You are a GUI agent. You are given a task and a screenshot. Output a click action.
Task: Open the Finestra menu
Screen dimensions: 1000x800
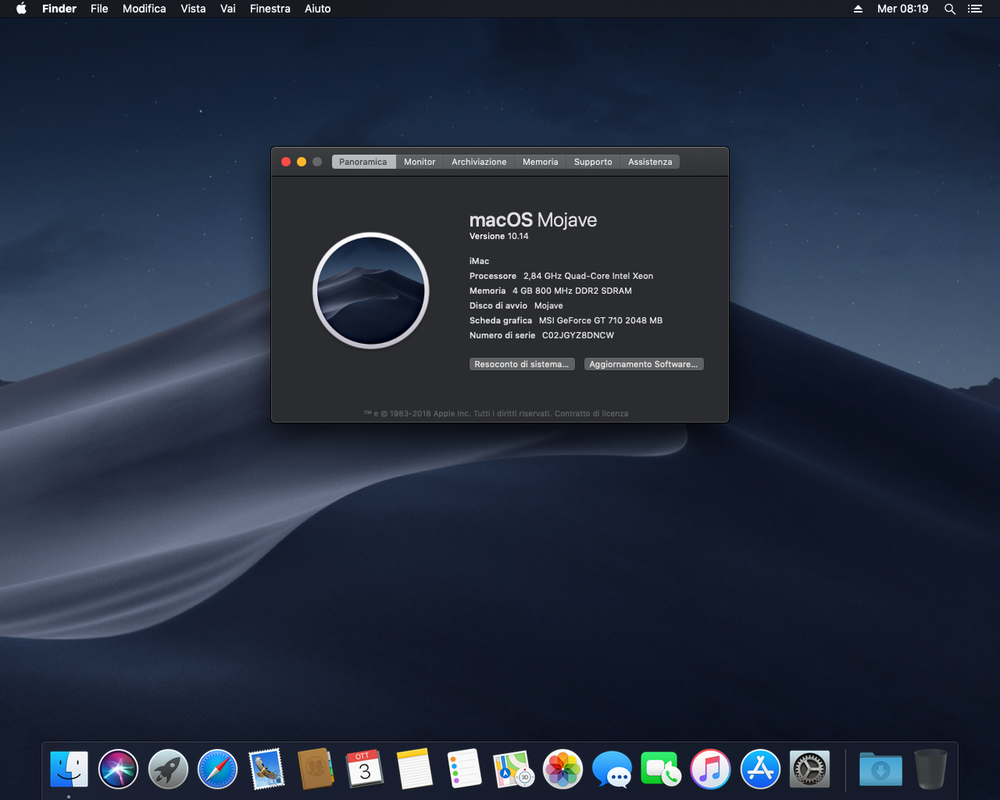click(x=270, y=8)
